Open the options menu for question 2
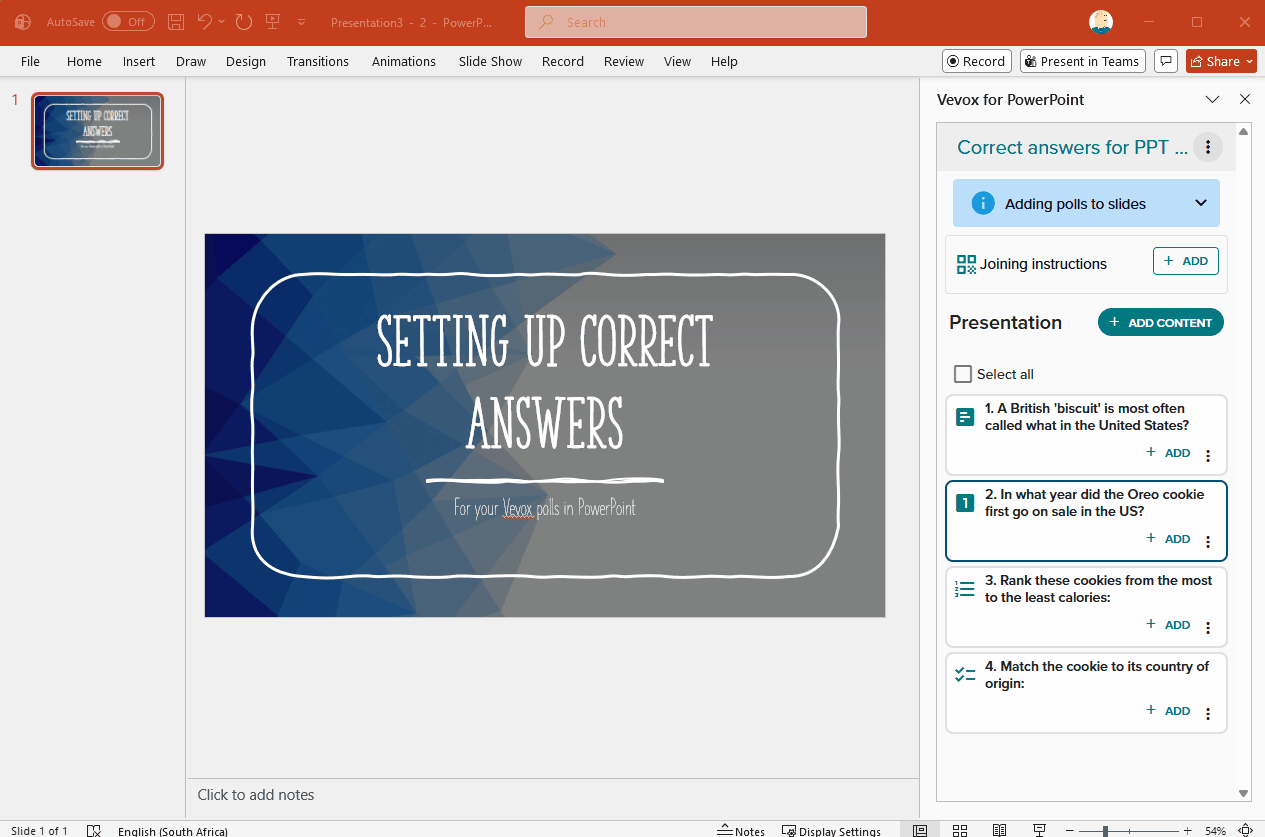 tap(1208, 542)
